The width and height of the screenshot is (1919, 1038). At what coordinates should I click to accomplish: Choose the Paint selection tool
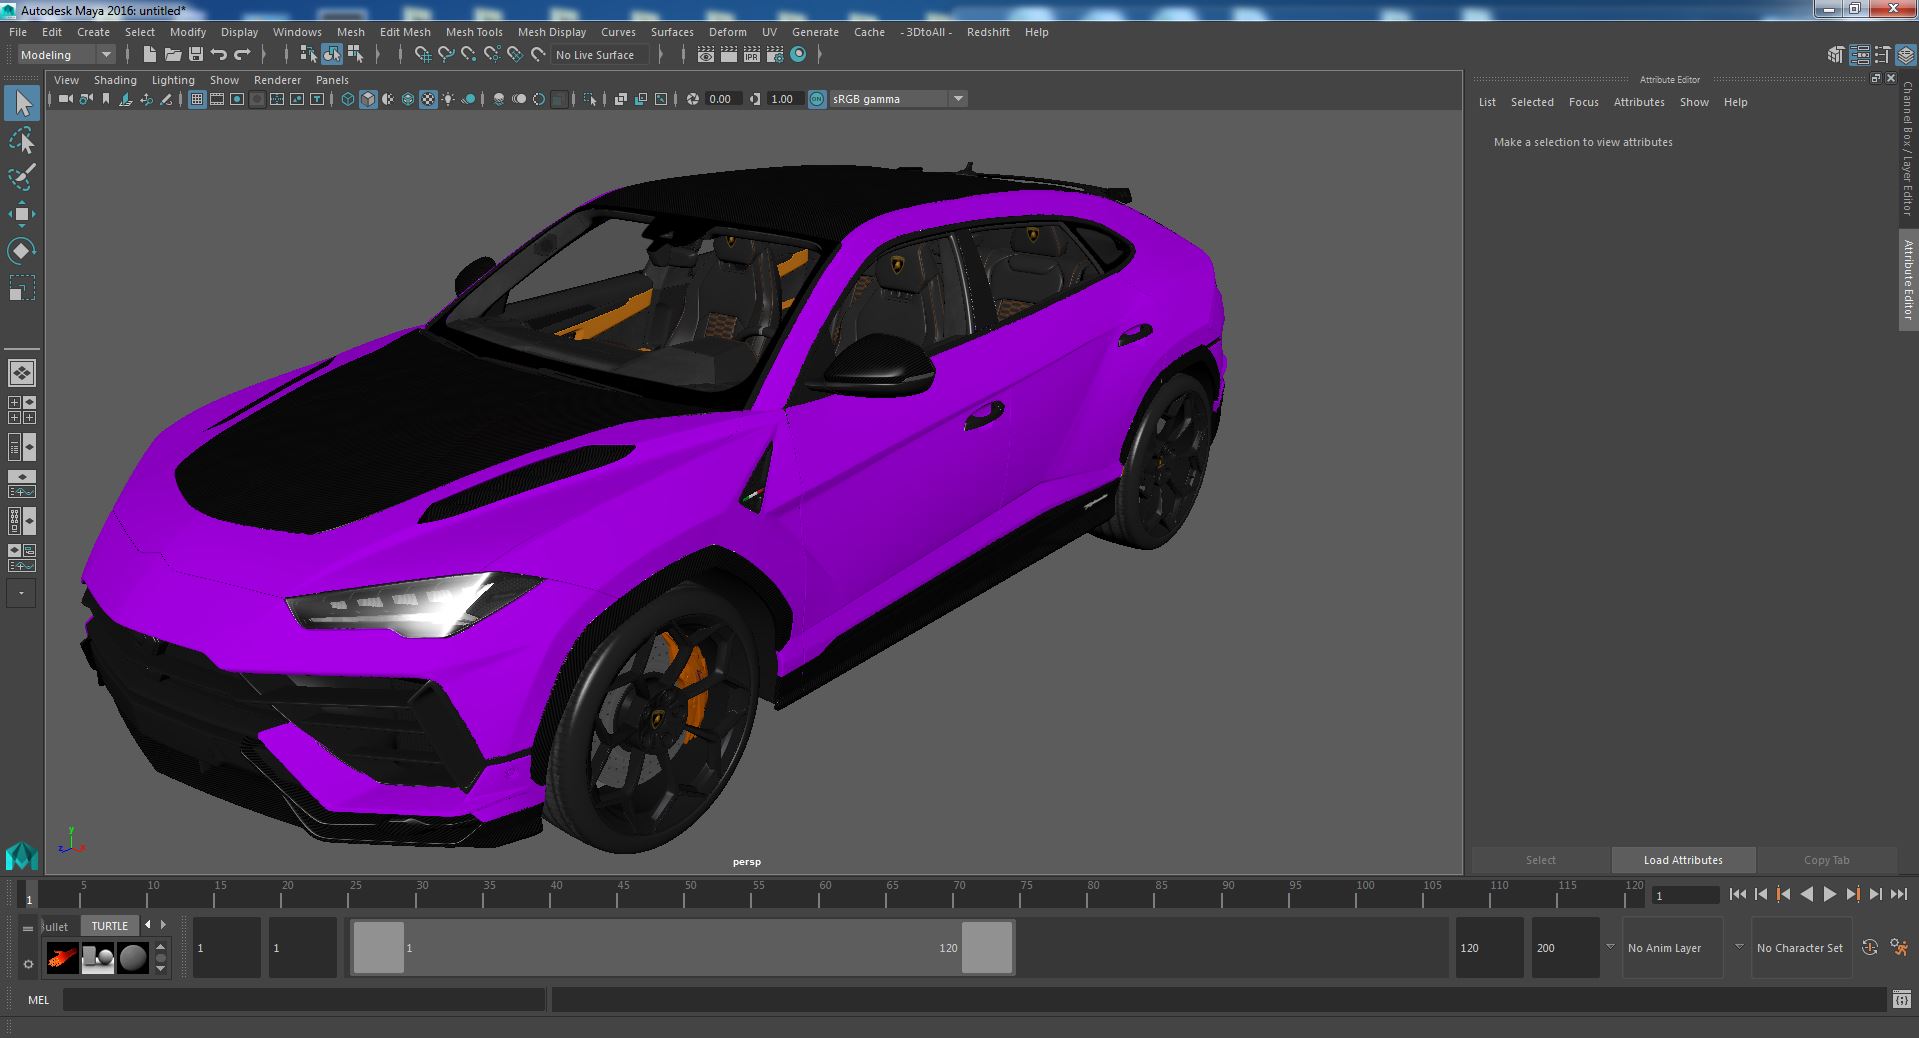tap(22, 177)
